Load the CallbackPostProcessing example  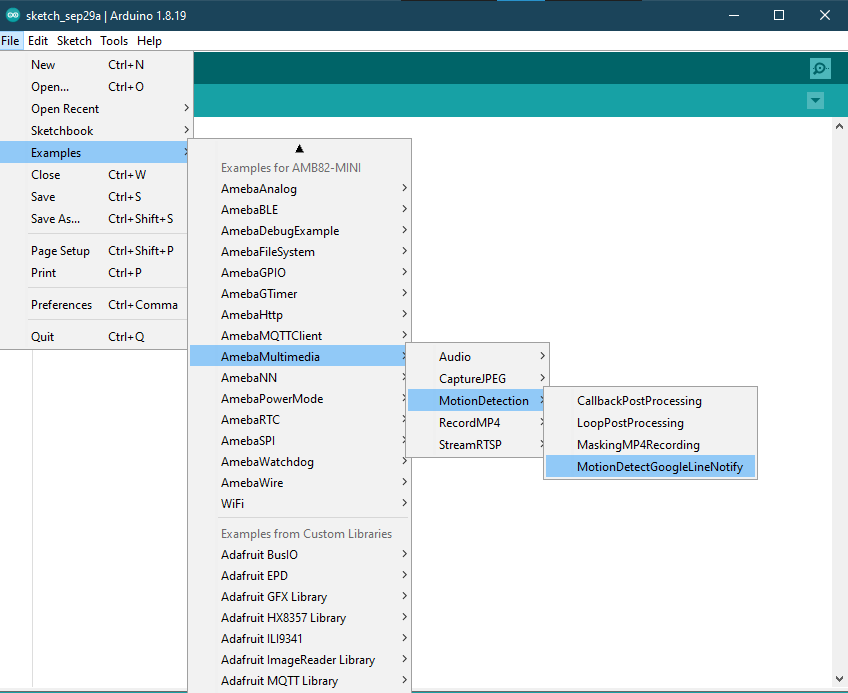(650, 401)
